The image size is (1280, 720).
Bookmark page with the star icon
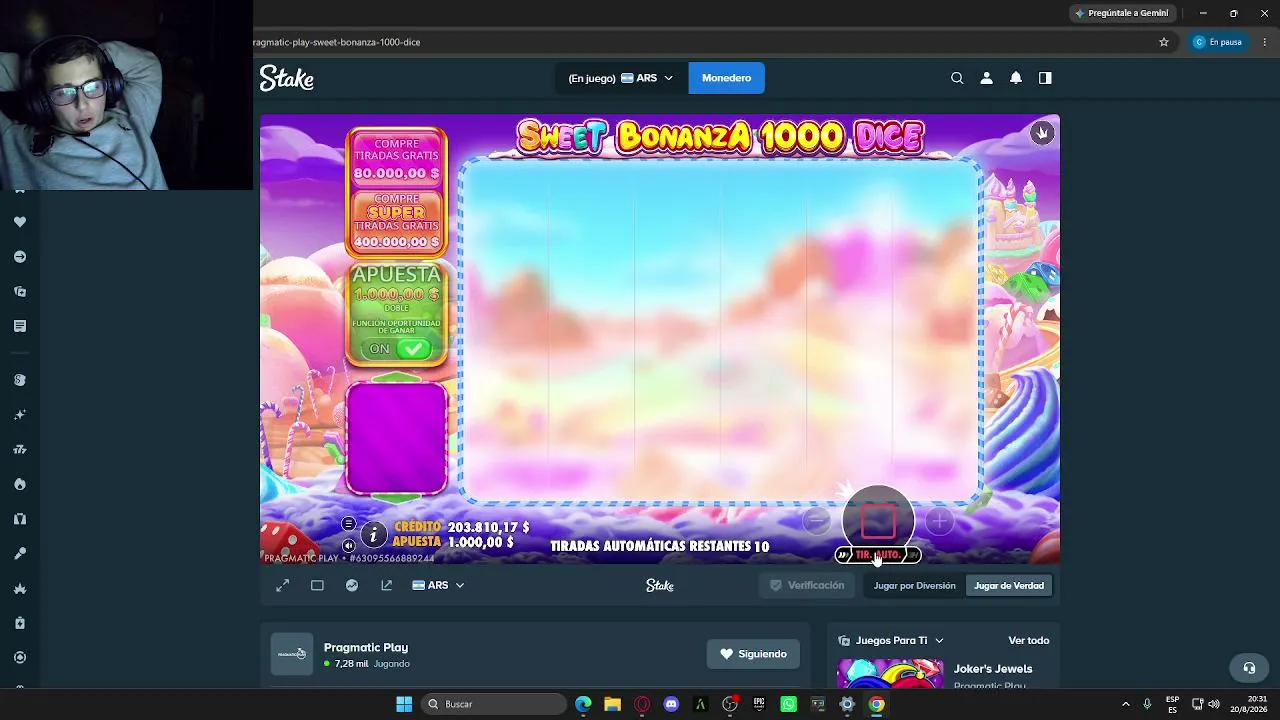pyautogui.click(x=1164, y=42)
